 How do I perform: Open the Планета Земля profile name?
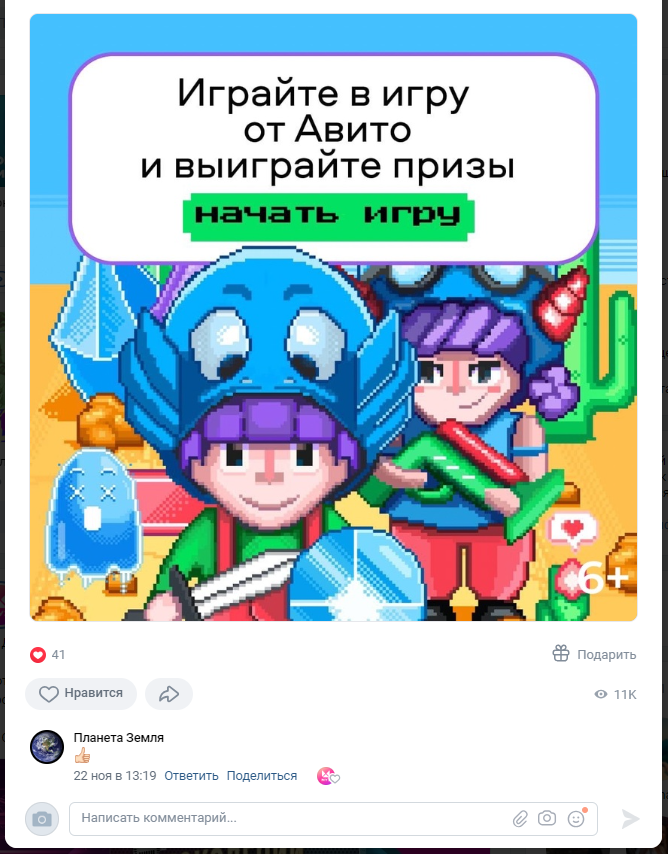[119, 738]
